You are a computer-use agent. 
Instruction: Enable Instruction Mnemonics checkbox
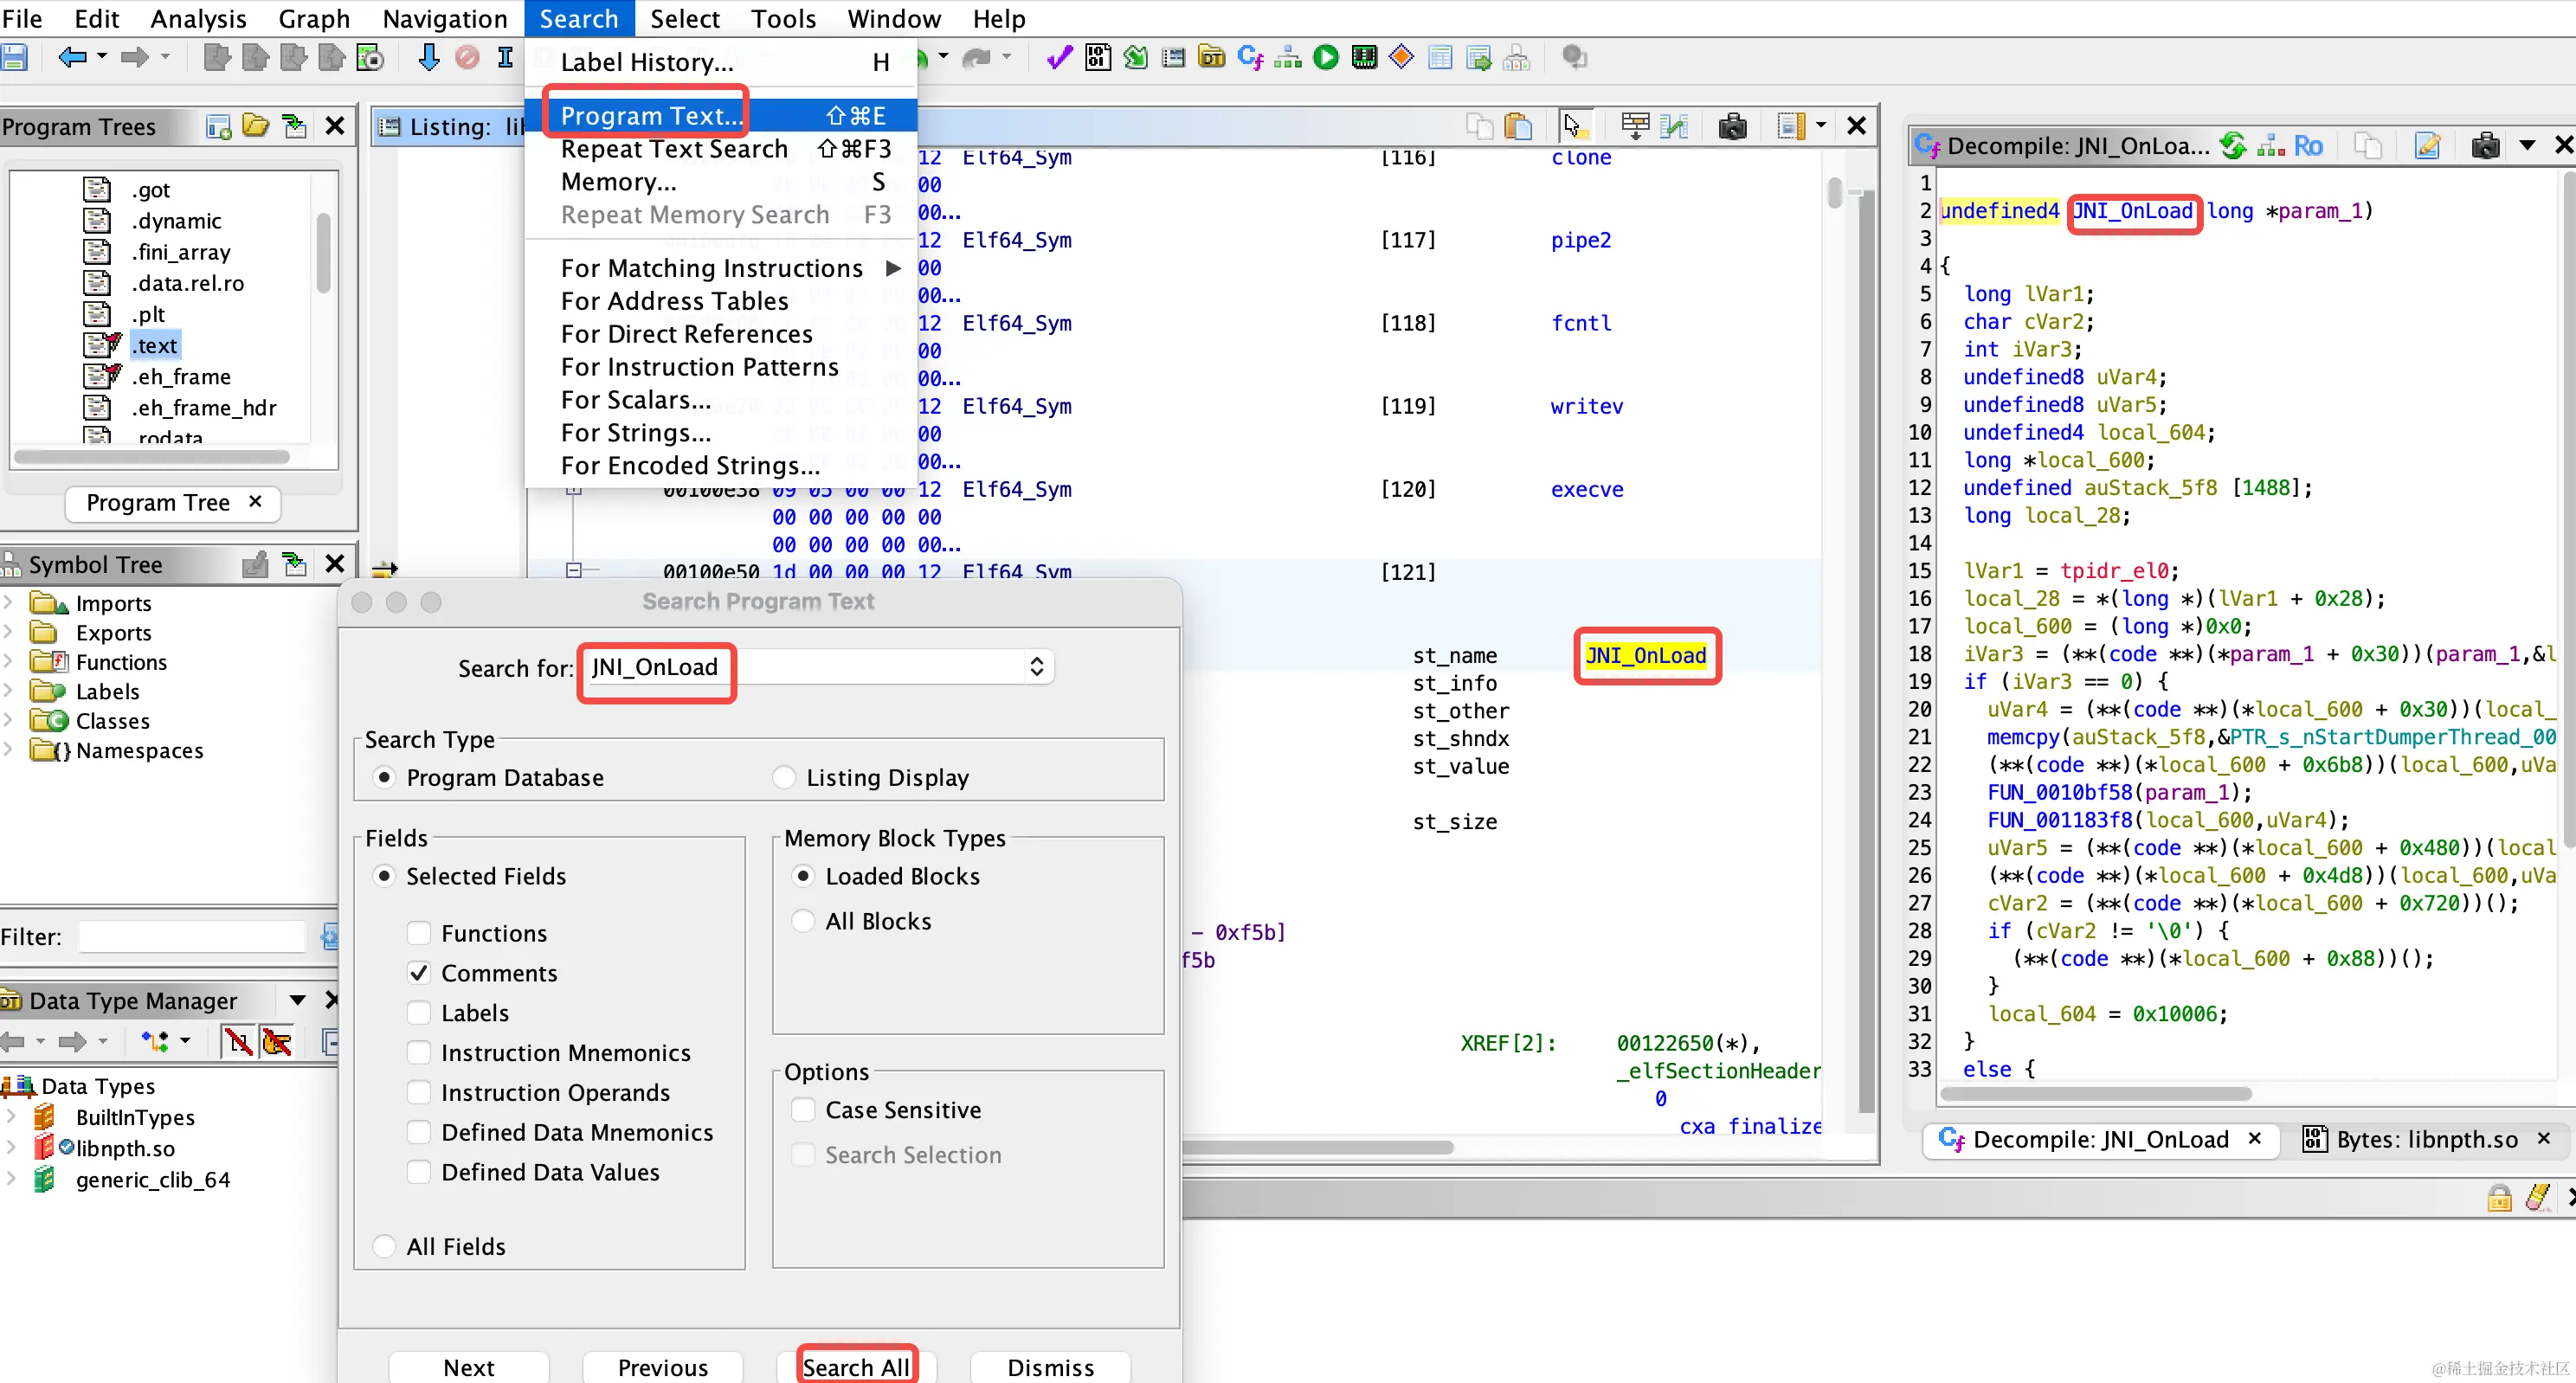pos(419,1053)
